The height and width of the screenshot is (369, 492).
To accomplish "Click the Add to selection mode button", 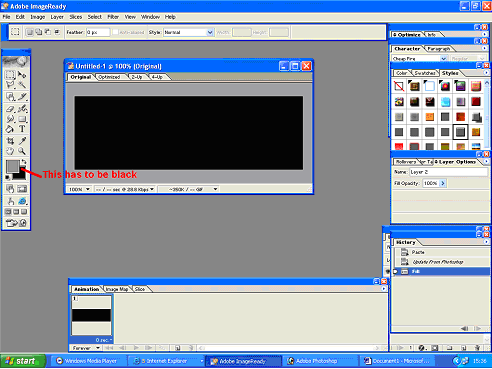I will (39, 32).
